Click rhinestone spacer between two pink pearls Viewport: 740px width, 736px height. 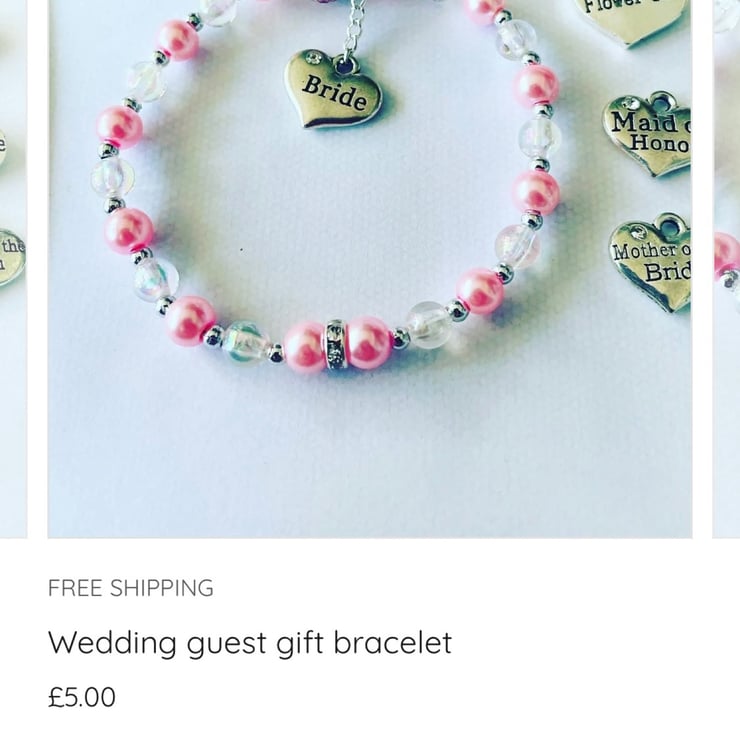[336, 344]
